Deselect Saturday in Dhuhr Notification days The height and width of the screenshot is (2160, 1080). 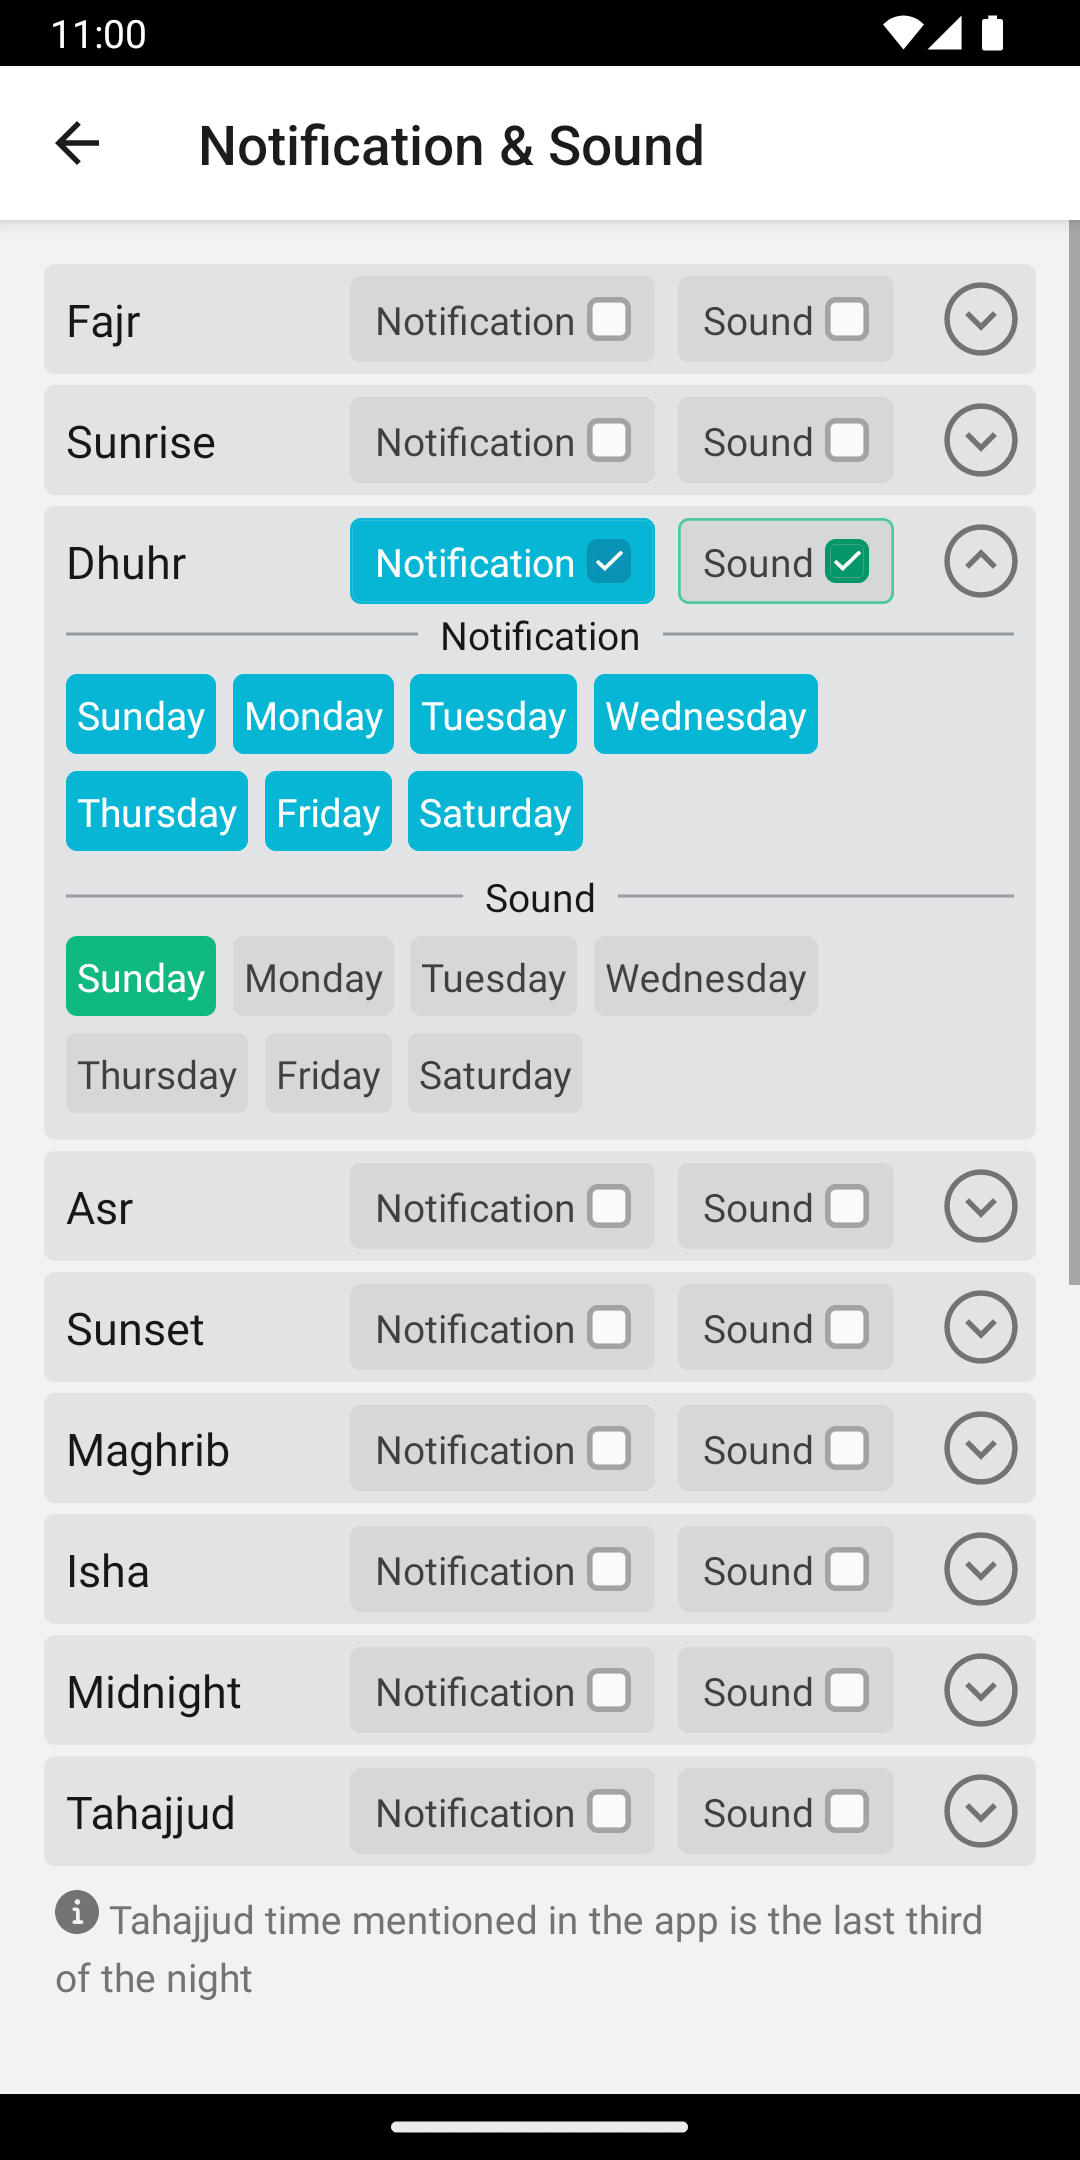point(495,812)
